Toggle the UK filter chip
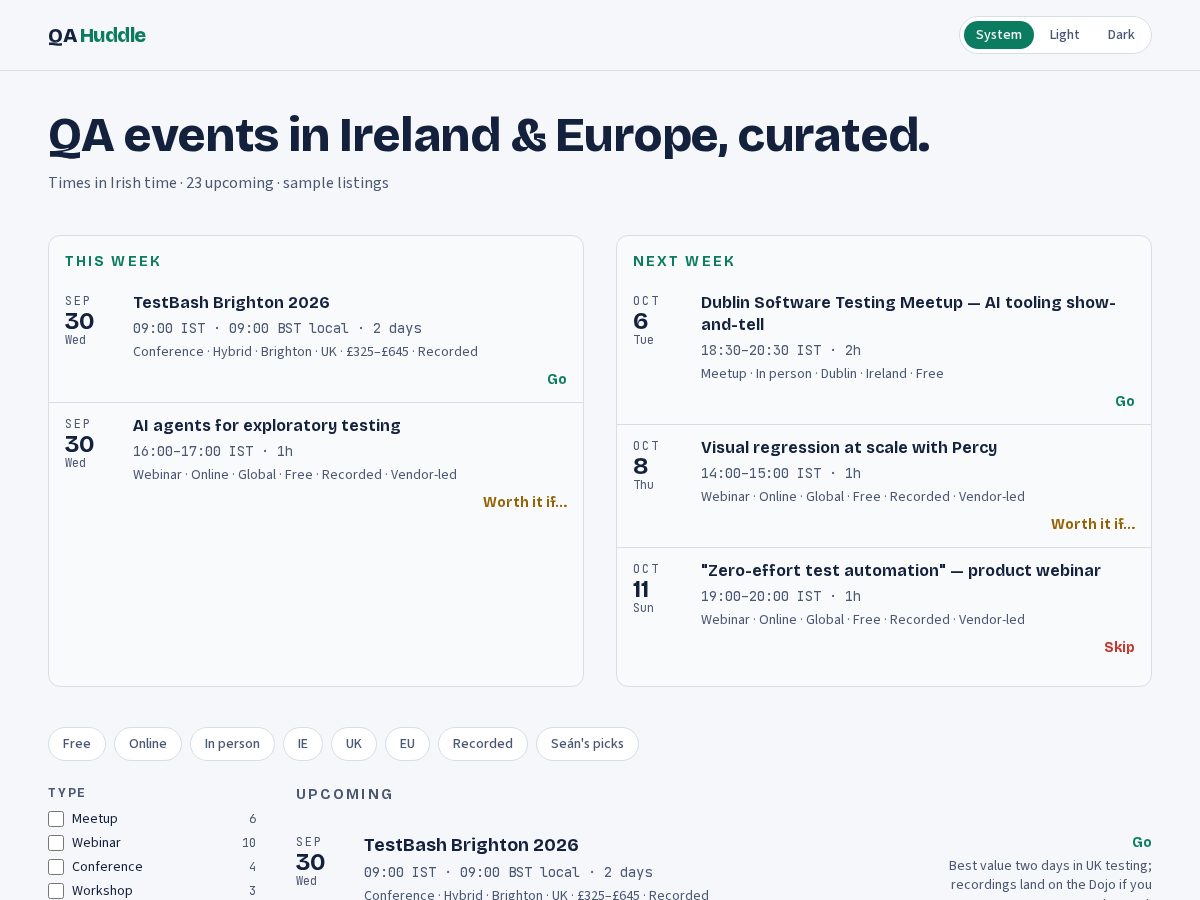Viewport: 1200px width, 900px height. (x=354, y=744)
